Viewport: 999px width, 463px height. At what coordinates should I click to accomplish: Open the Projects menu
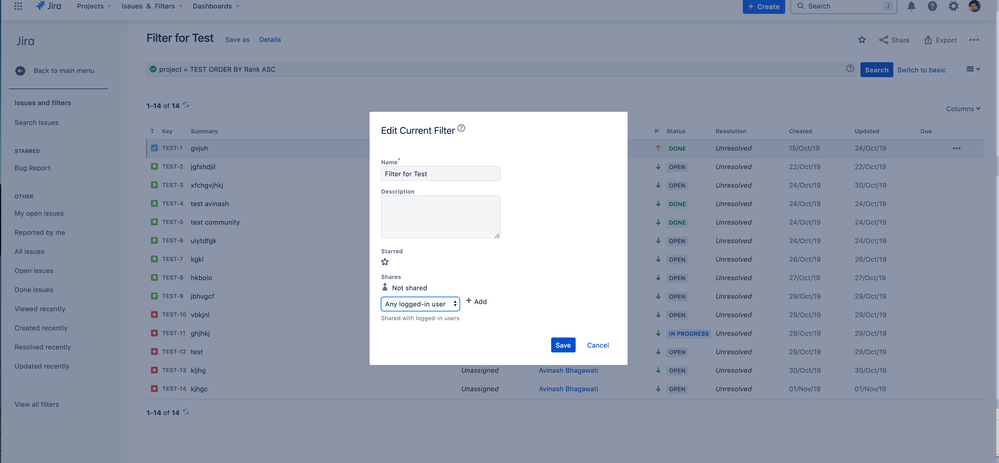(x=94, y=6)
